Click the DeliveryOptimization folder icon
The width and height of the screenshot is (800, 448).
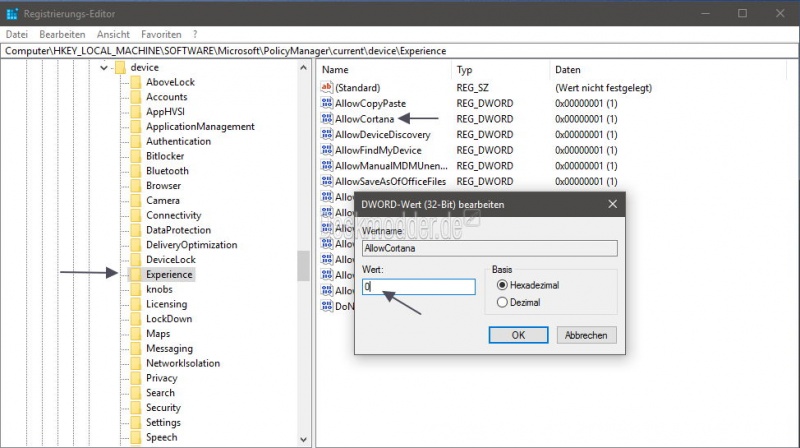click(136, 245)
